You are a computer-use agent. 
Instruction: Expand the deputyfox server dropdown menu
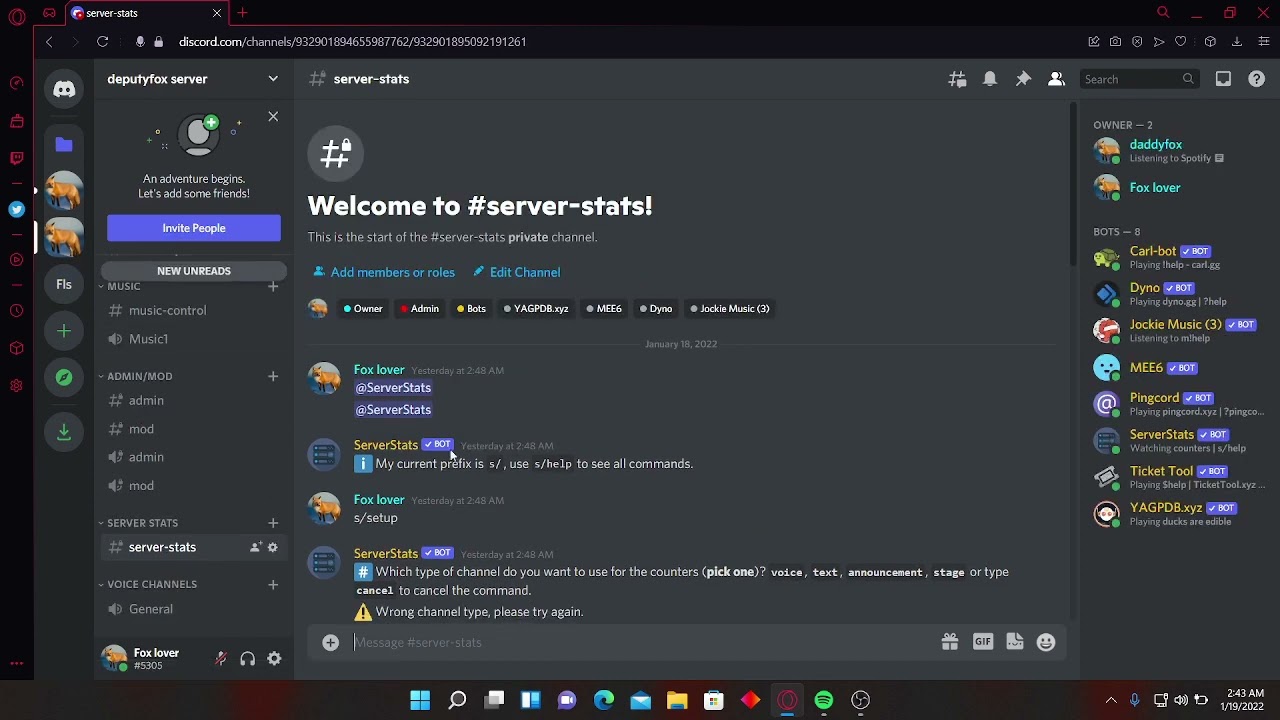coord(273,79)
